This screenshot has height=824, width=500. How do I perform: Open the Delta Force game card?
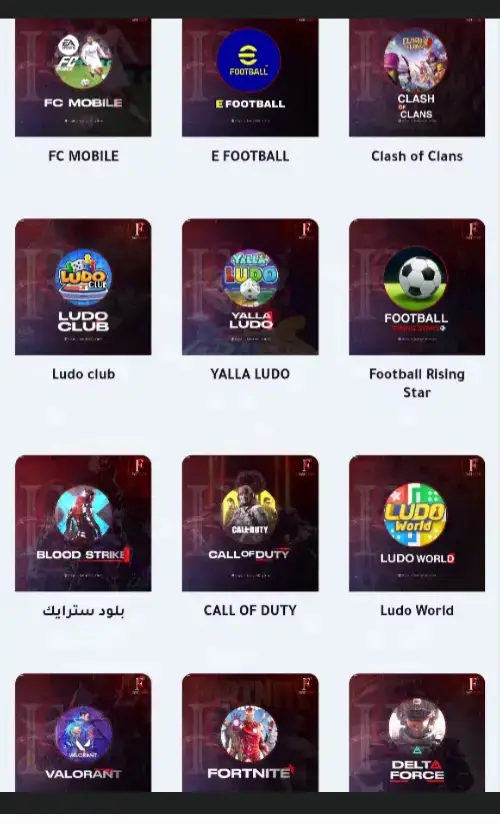click(x=417, y=733)
